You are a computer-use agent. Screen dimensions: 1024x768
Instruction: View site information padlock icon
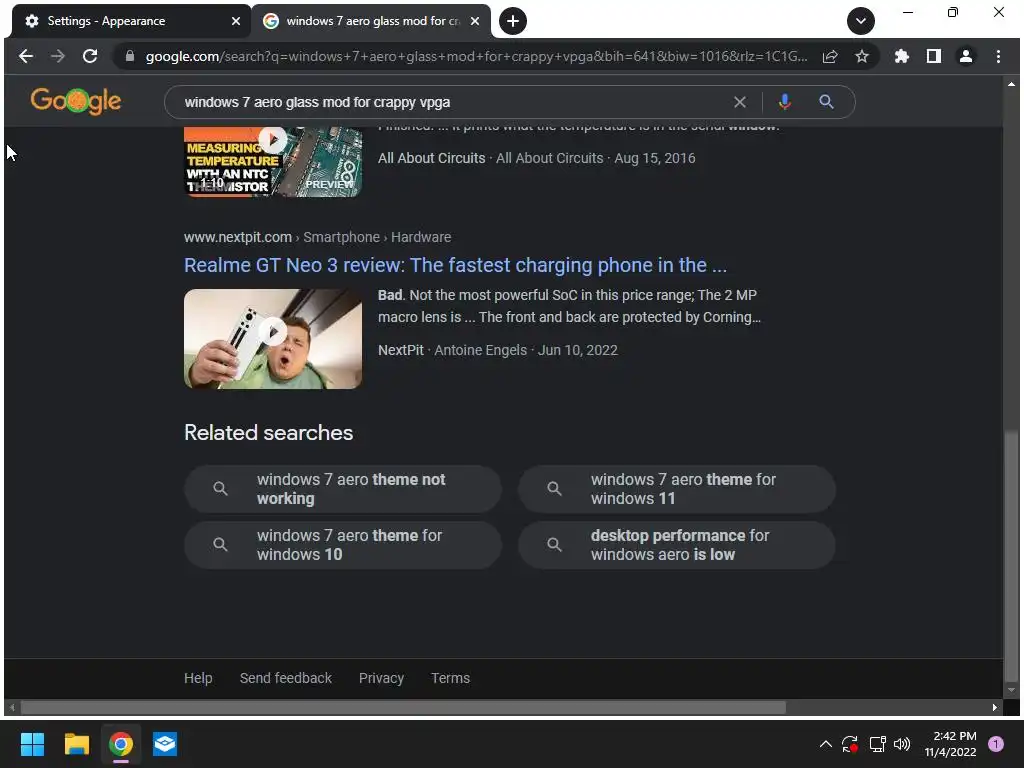130,56
